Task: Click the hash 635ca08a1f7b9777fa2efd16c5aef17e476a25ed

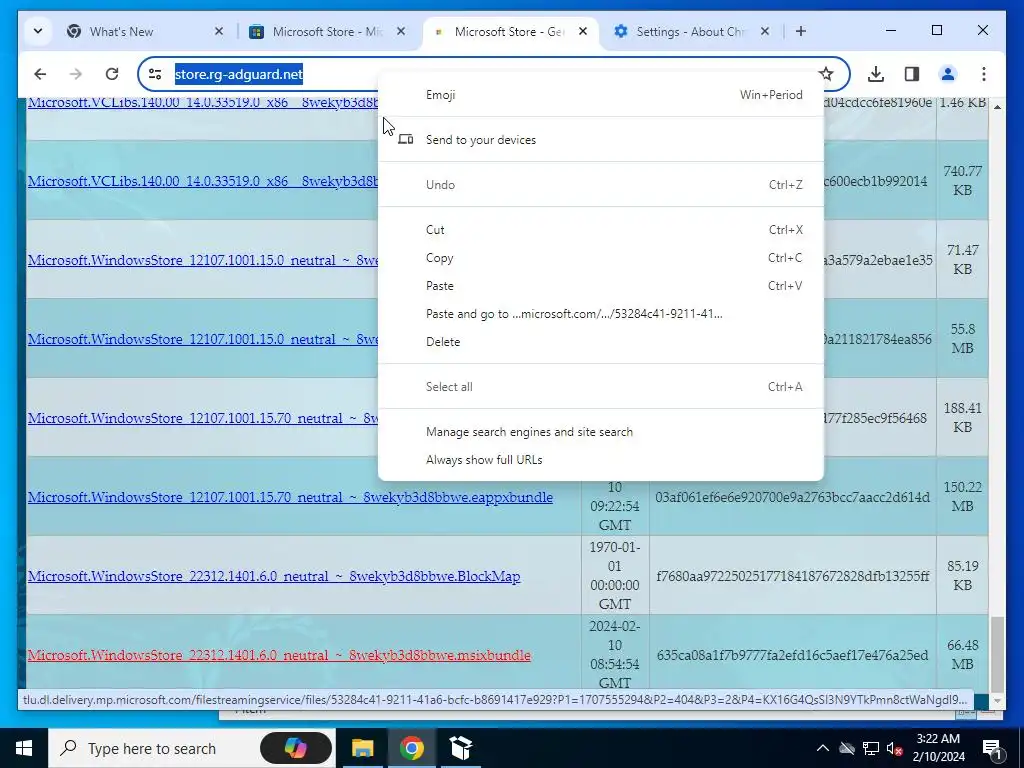Action: click(x=792, y=655)
